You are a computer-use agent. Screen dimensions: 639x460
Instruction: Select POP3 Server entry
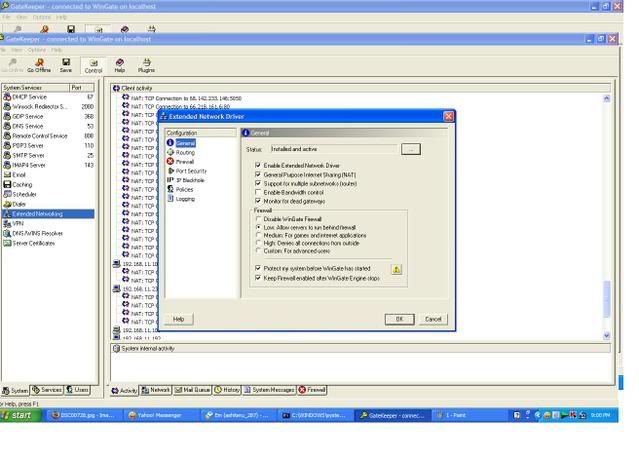click(48, 146)
